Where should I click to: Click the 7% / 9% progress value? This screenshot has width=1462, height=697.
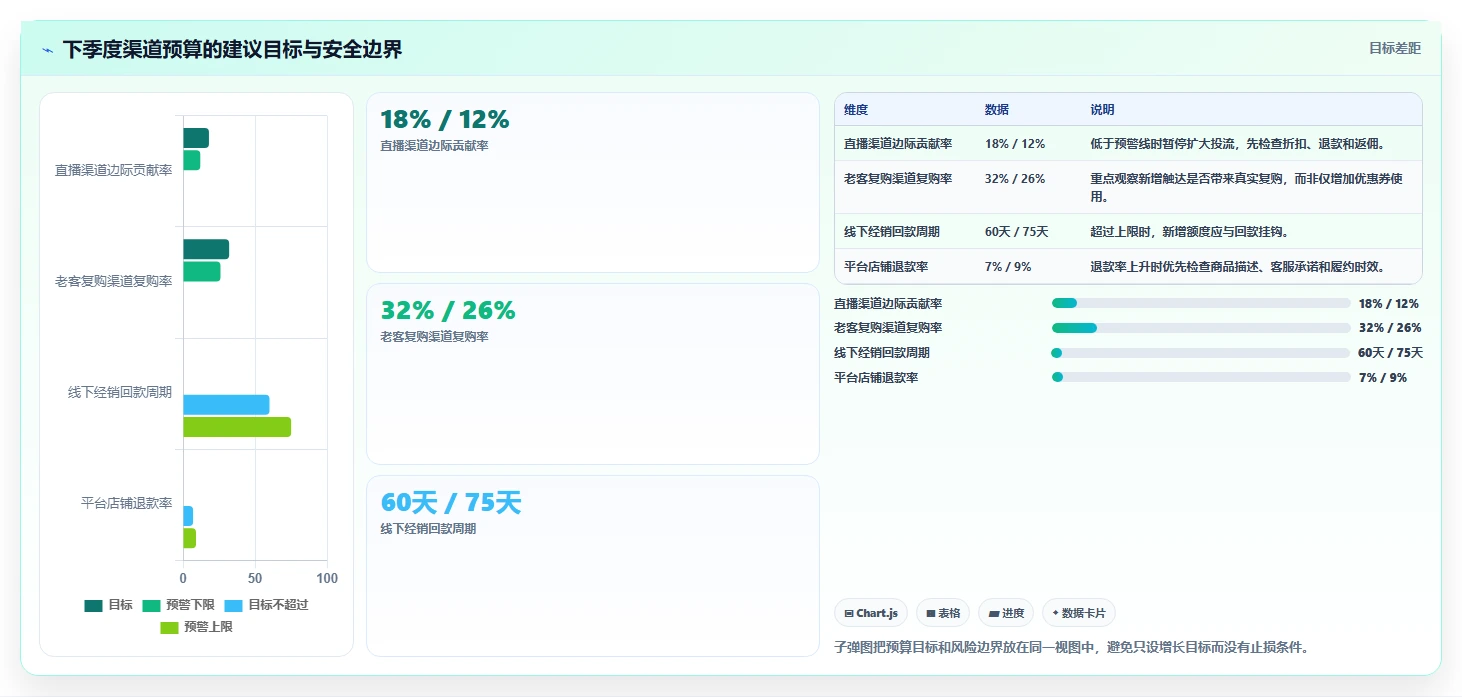pos(1383,378)
